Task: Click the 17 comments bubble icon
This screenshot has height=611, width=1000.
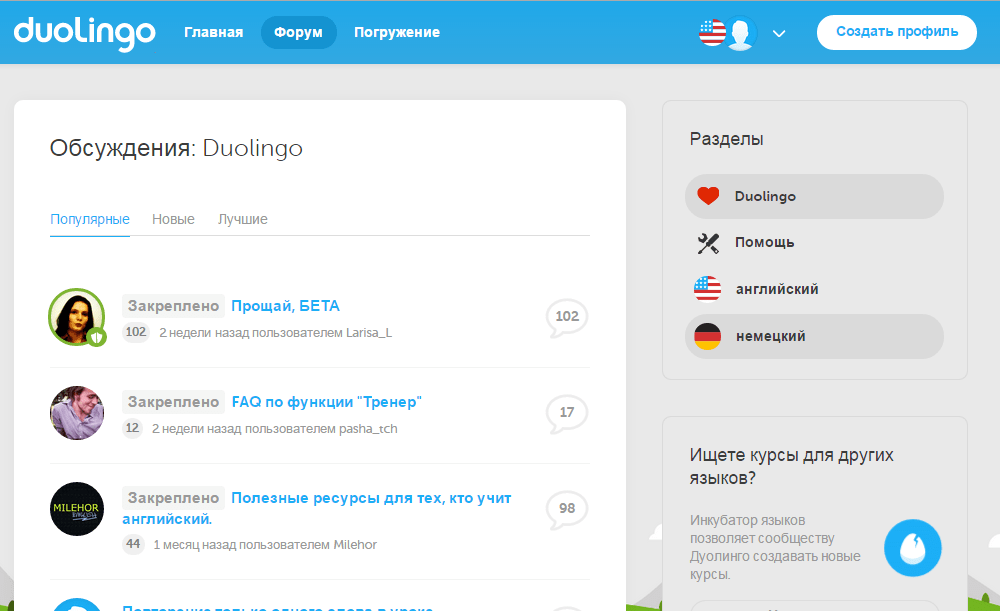Action: pos(566,413)
